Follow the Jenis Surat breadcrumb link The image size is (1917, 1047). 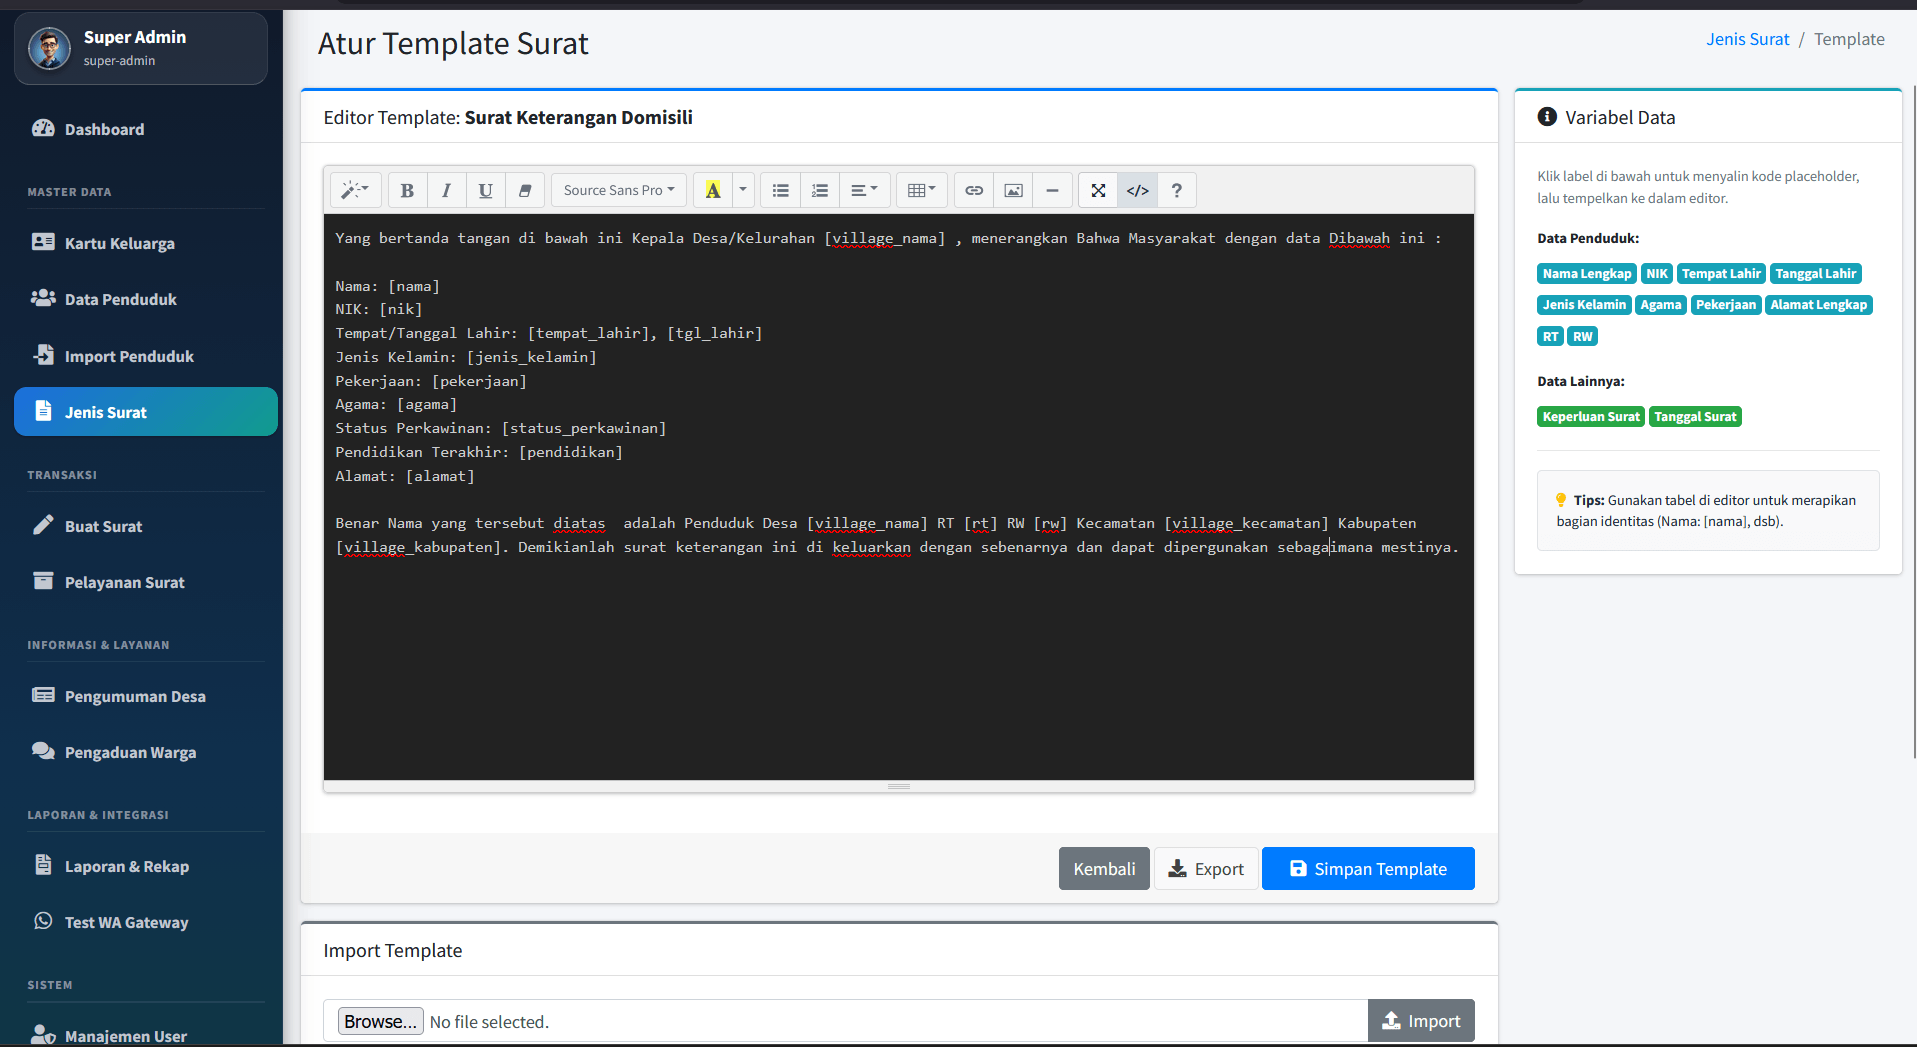[x=1747, y=39]
